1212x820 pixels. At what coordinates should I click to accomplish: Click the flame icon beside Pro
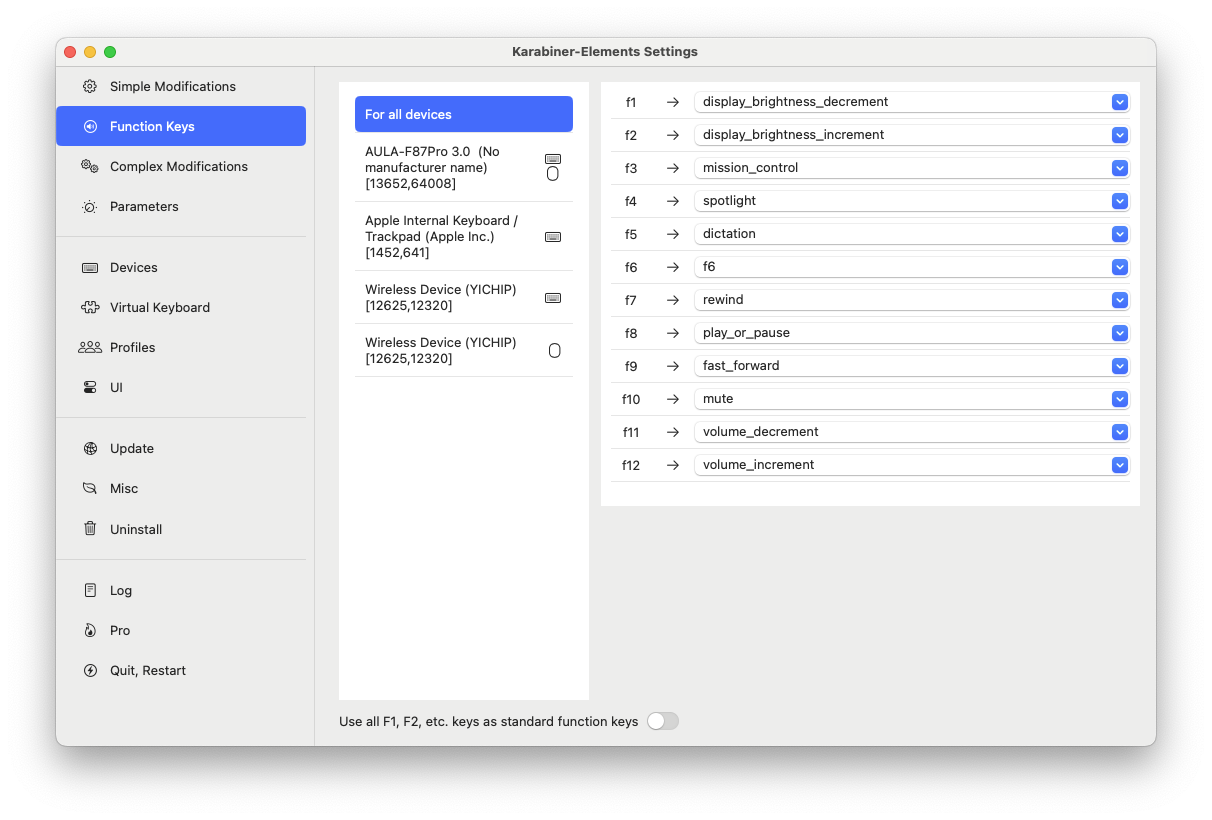pos(90,630)
